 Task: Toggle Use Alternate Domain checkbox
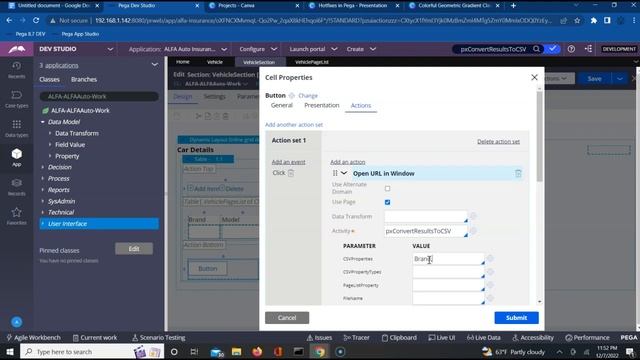(x=387, y=189)
